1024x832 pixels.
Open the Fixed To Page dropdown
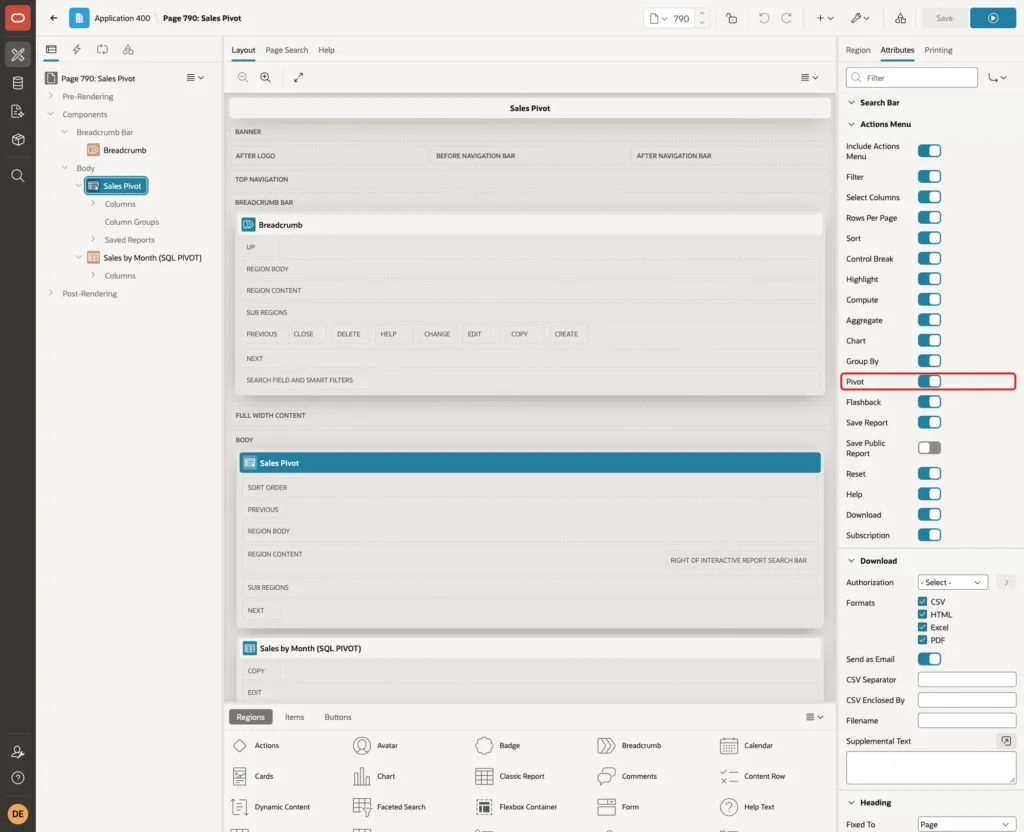coord(966,824)
